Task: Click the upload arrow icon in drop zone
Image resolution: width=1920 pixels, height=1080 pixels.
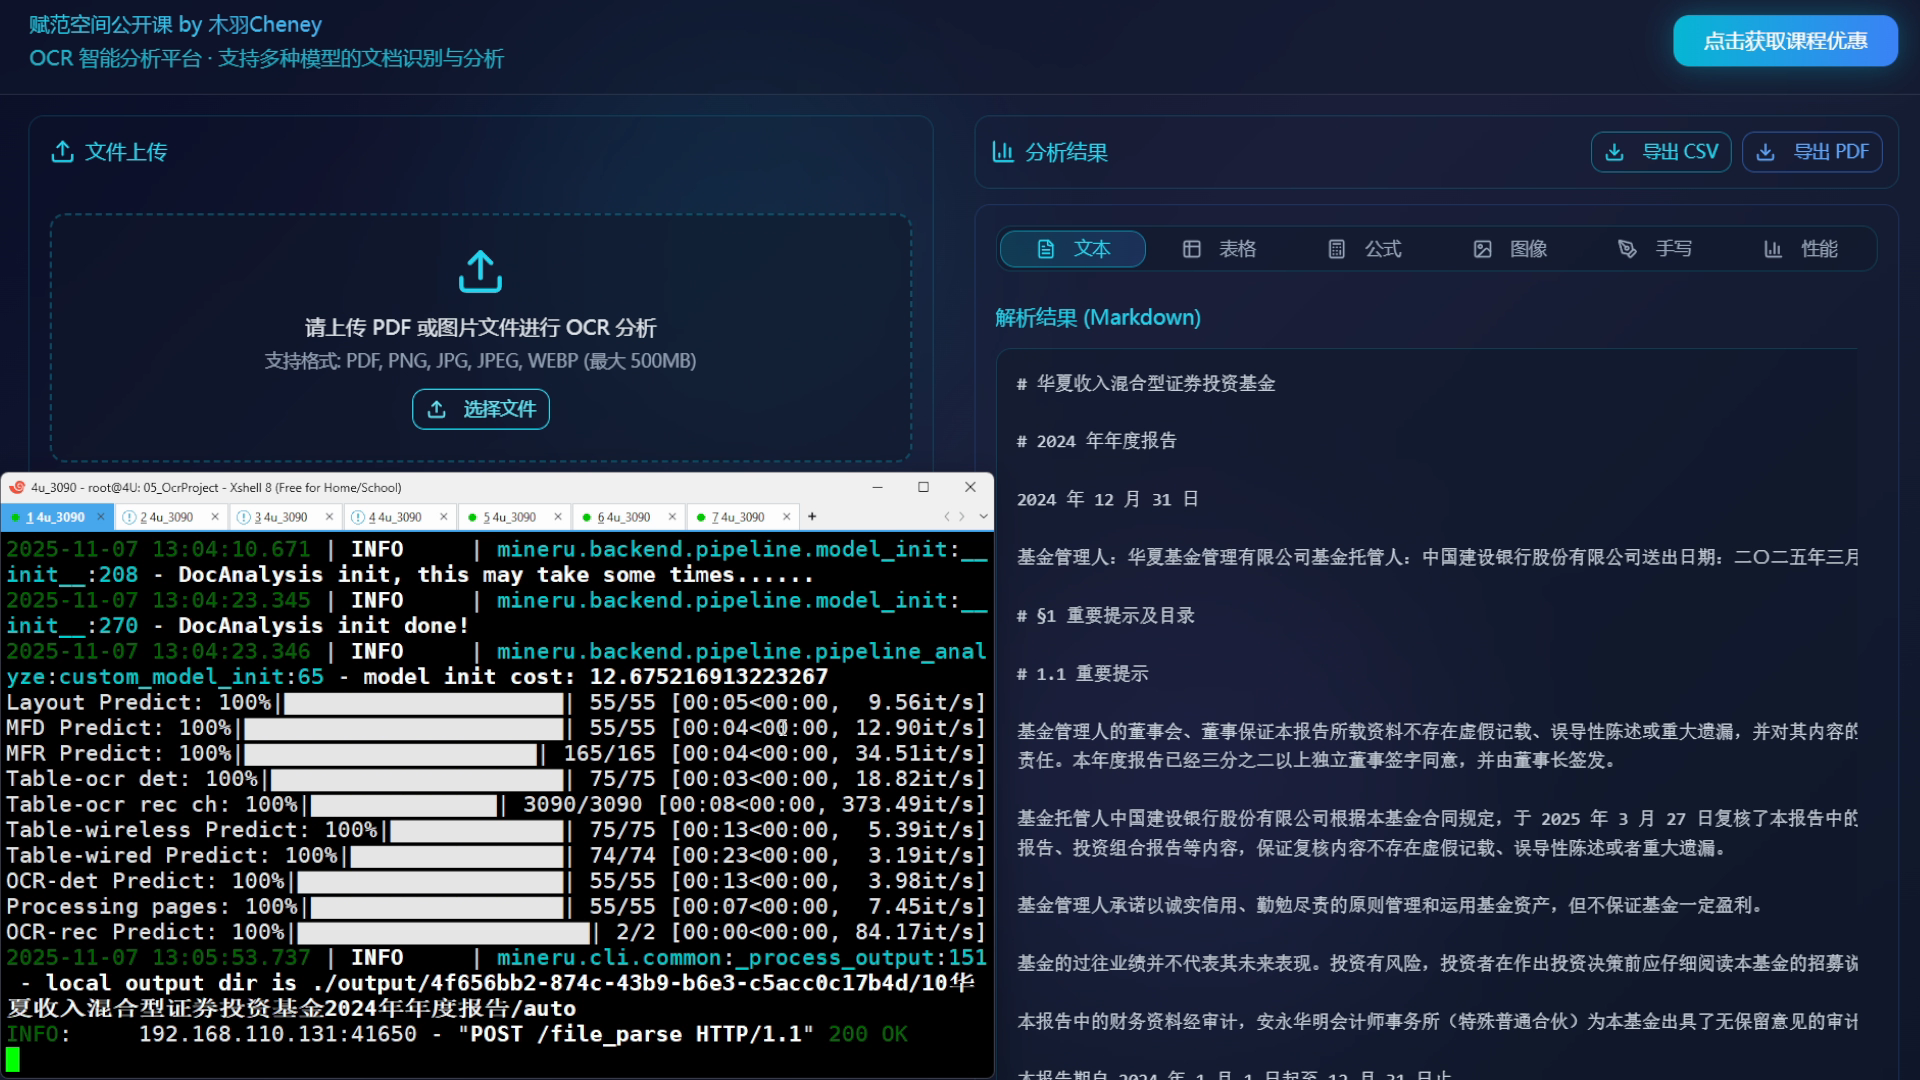Action: tap(480, 271)
